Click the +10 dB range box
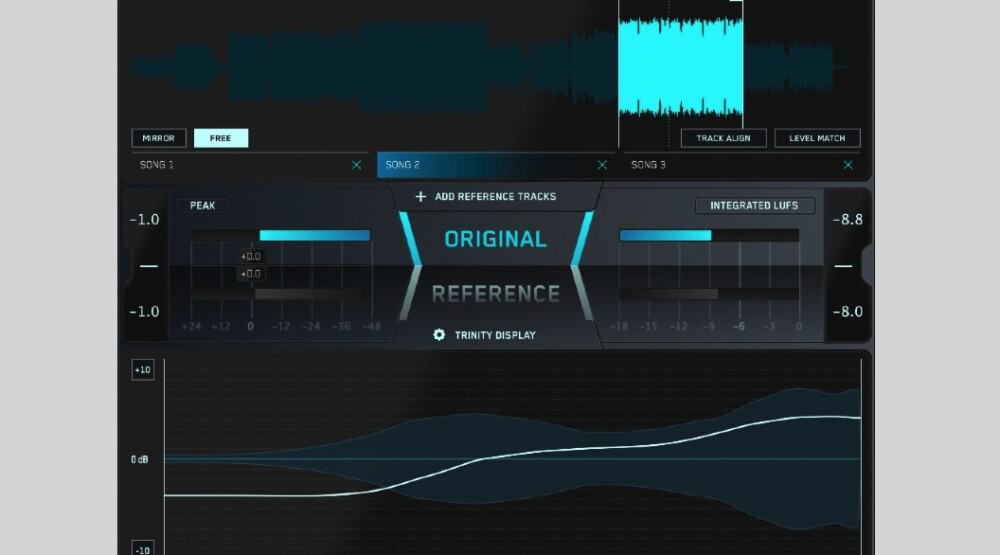The height and width of the screenshot is (555, 1000). (x=143, y=370)
